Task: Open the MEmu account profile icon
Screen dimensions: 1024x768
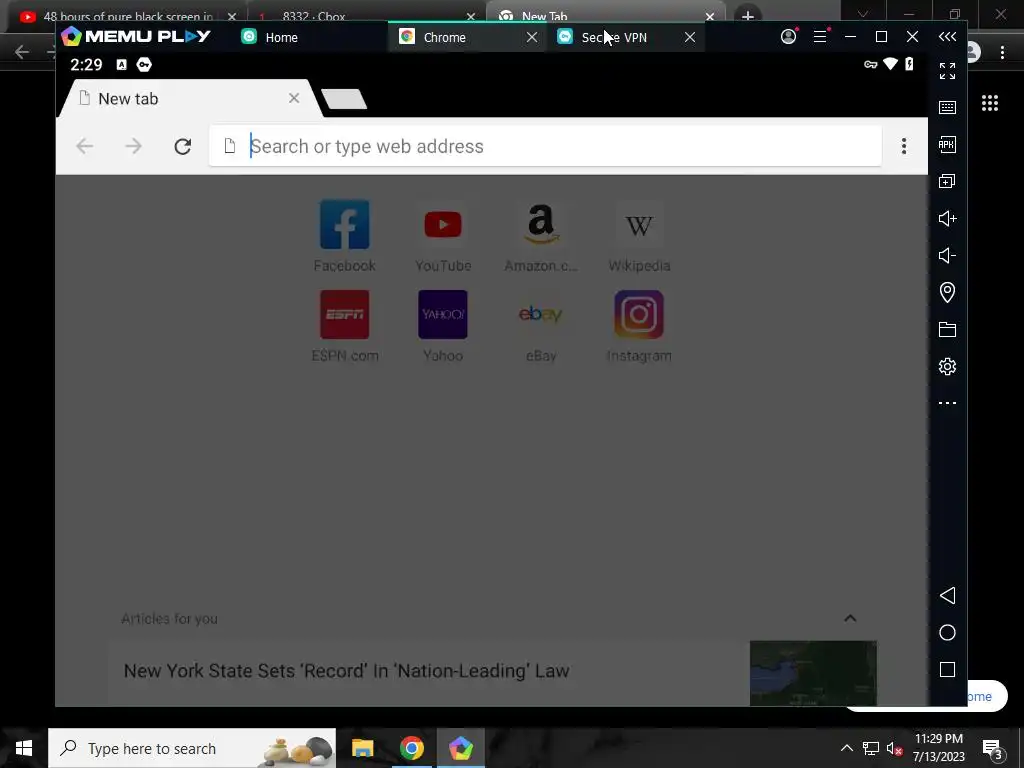Action: [x=788, y=37]
